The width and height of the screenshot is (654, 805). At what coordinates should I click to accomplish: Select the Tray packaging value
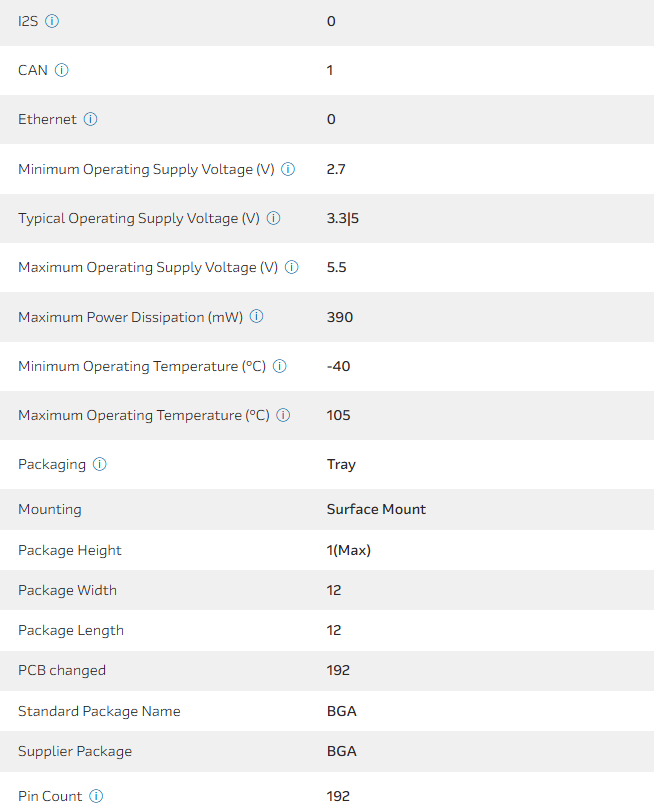[x=341, y=464]
